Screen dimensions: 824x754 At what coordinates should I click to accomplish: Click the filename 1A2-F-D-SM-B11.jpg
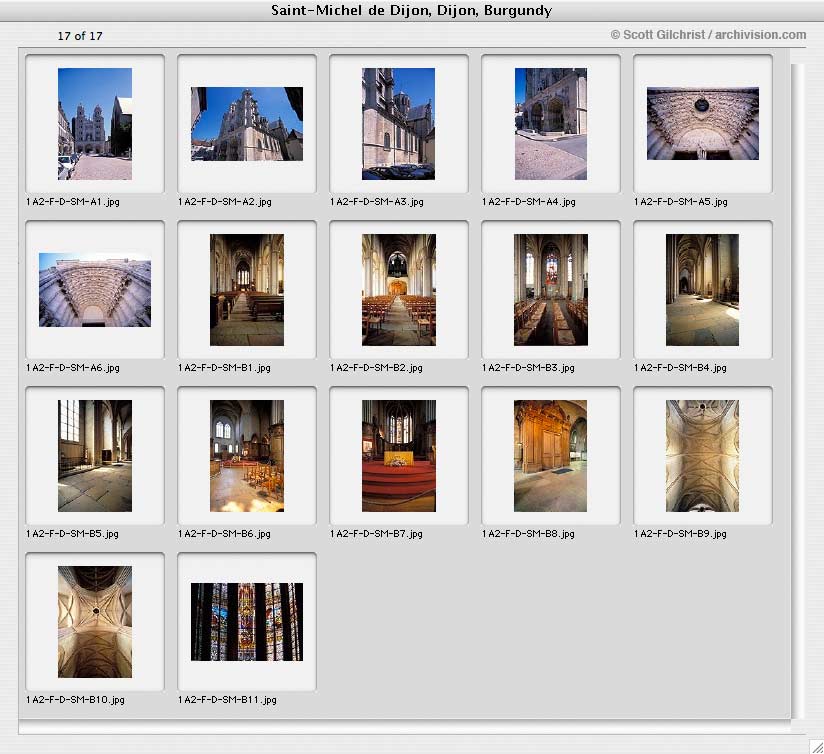pos(227,700)
